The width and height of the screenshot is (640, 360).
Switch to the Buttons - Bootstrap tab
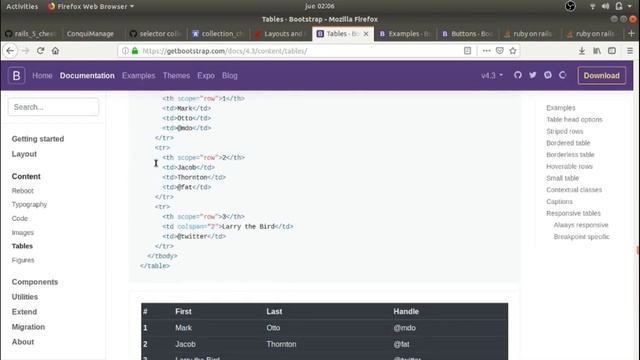click(468, 34)
